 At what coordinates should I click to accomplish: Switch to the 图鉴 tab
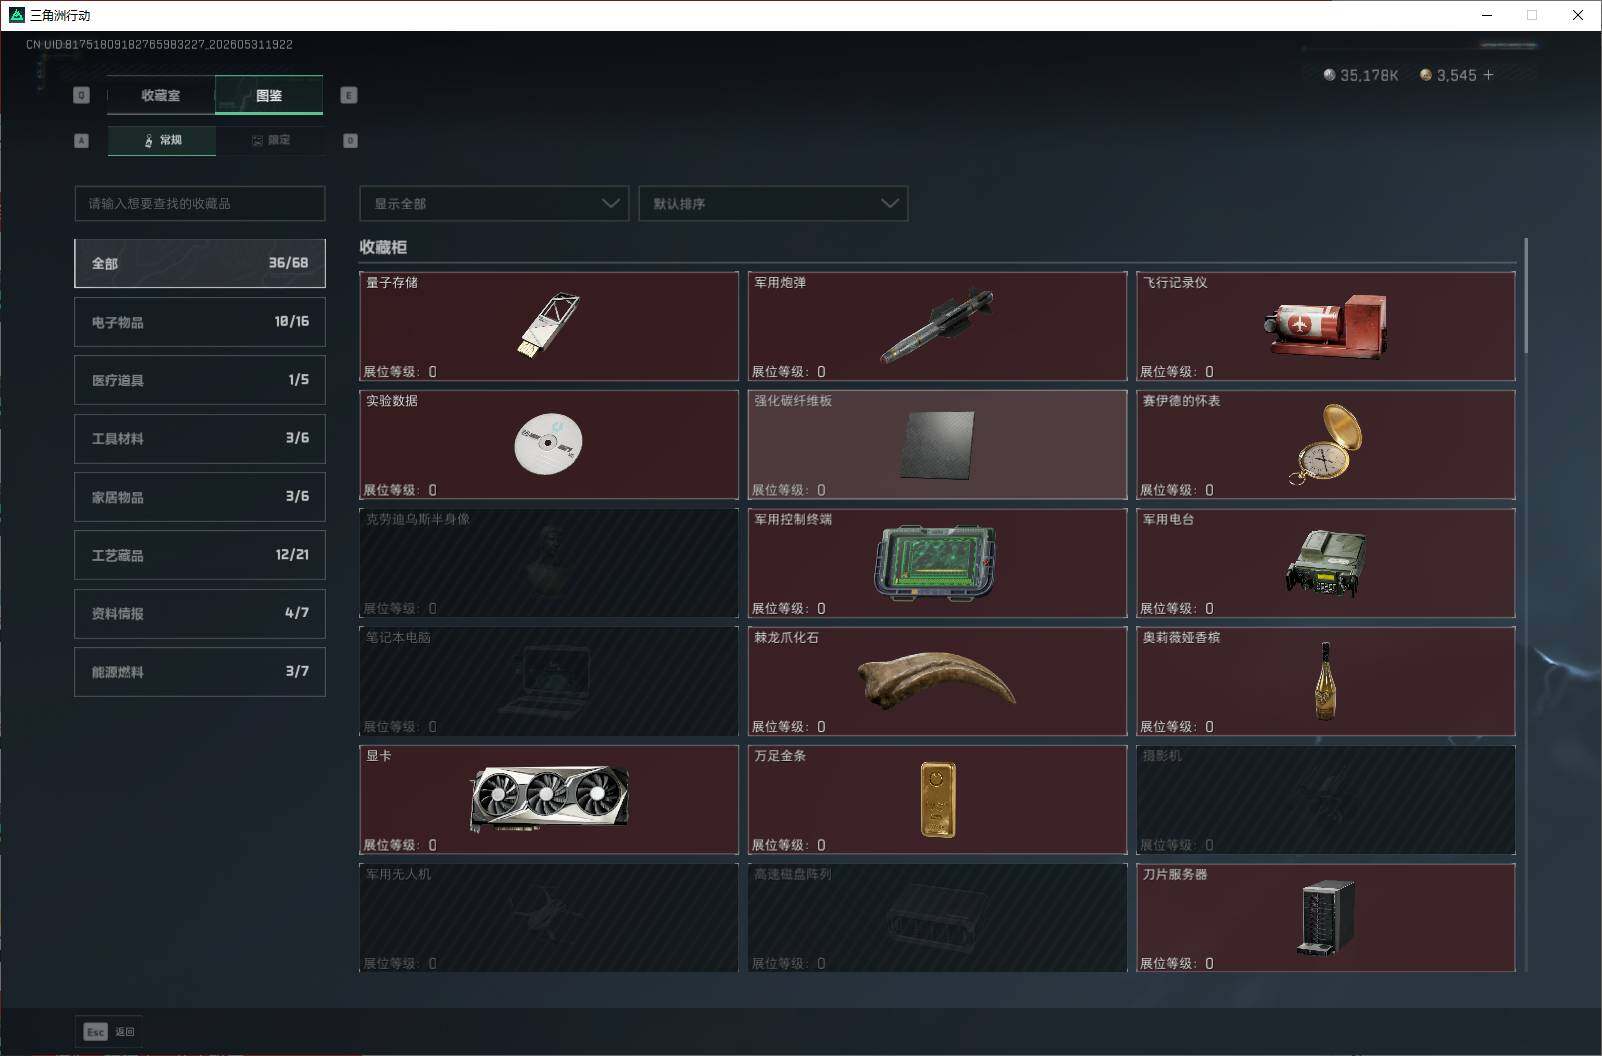[x=269, y=95]
